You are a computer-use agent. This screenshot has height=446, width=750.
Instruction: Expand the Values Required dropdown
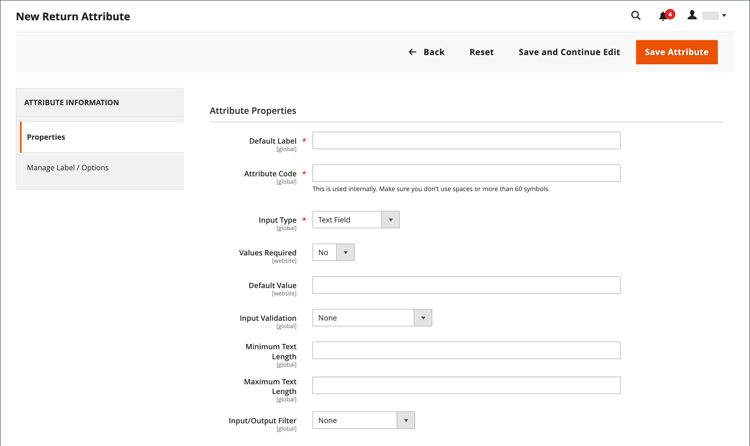pos(334,253)
